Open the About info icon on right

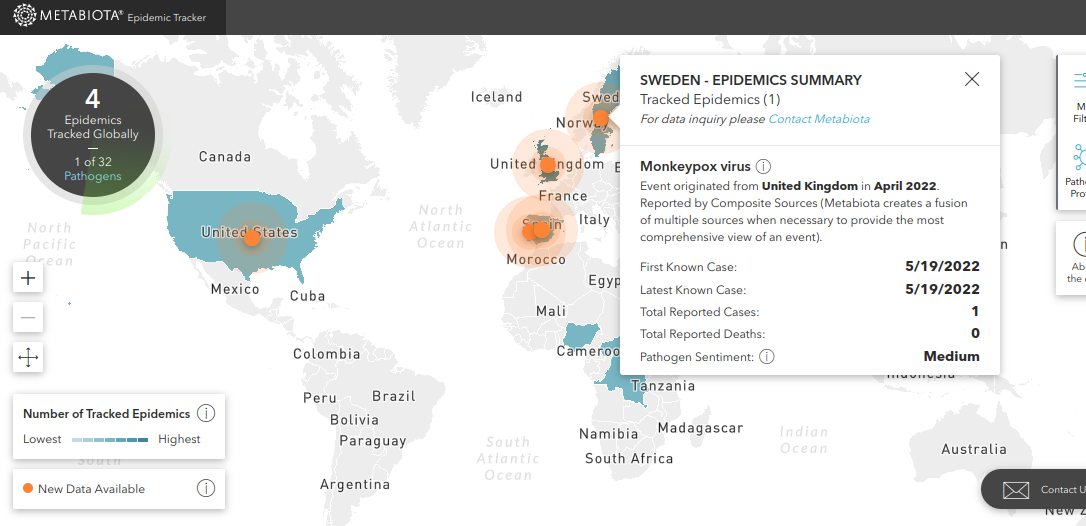pyautogui.click(x=1079, y=244)
